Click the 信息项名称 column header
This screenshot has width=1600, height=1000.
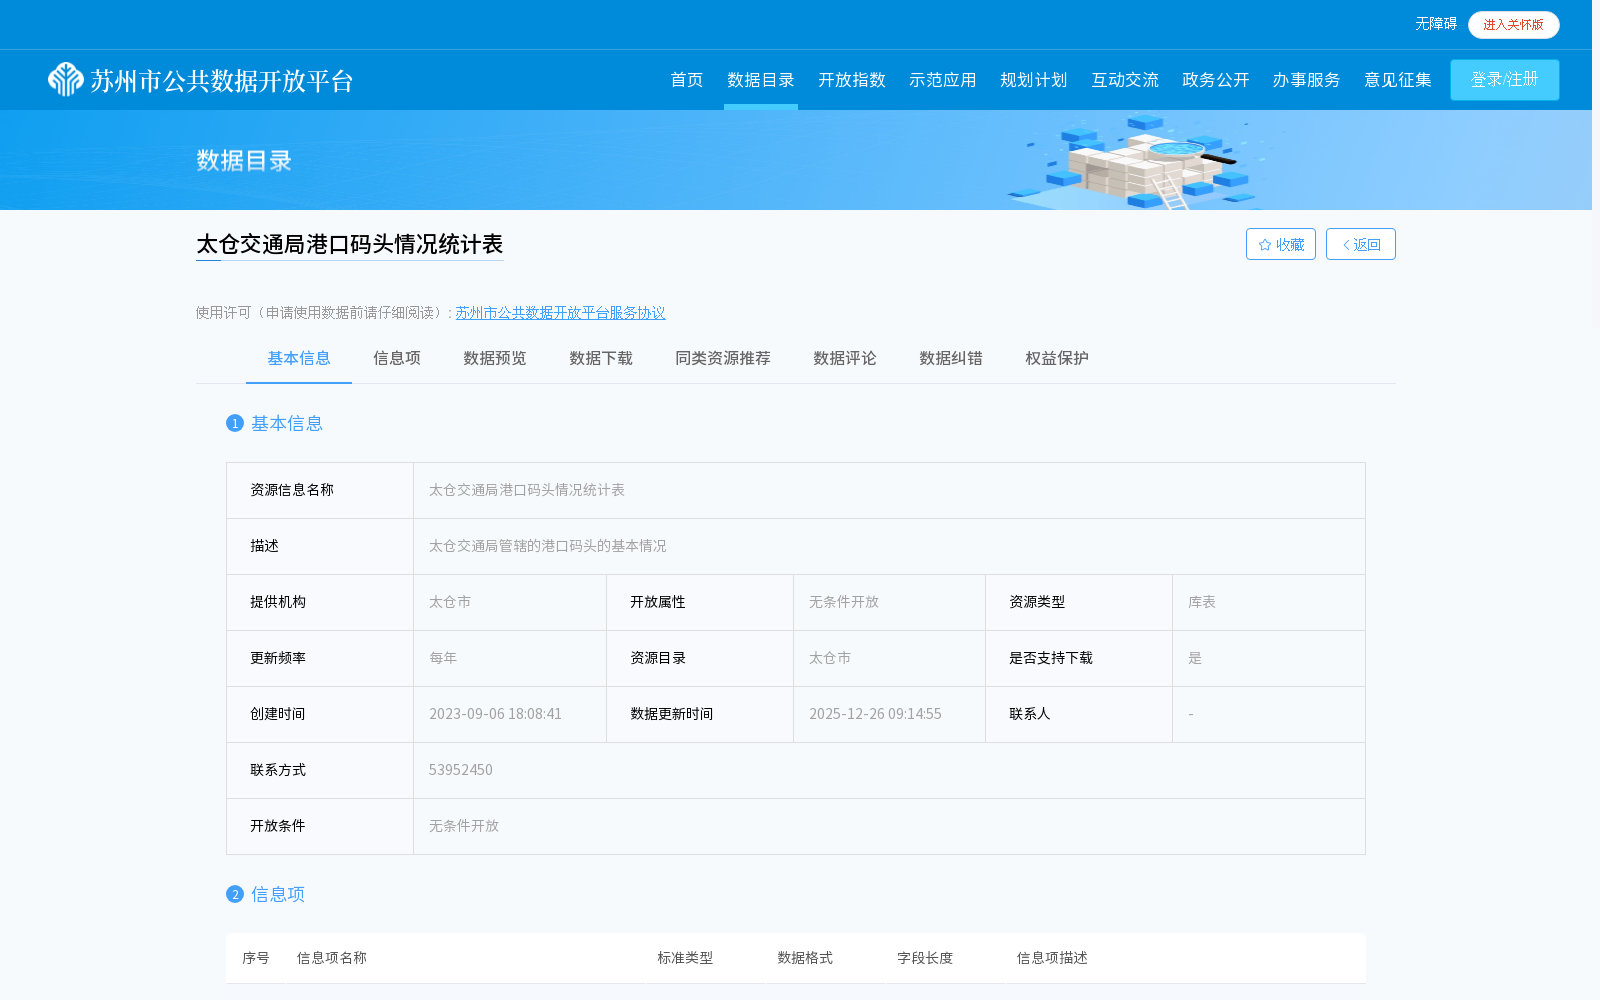(332, 958)
